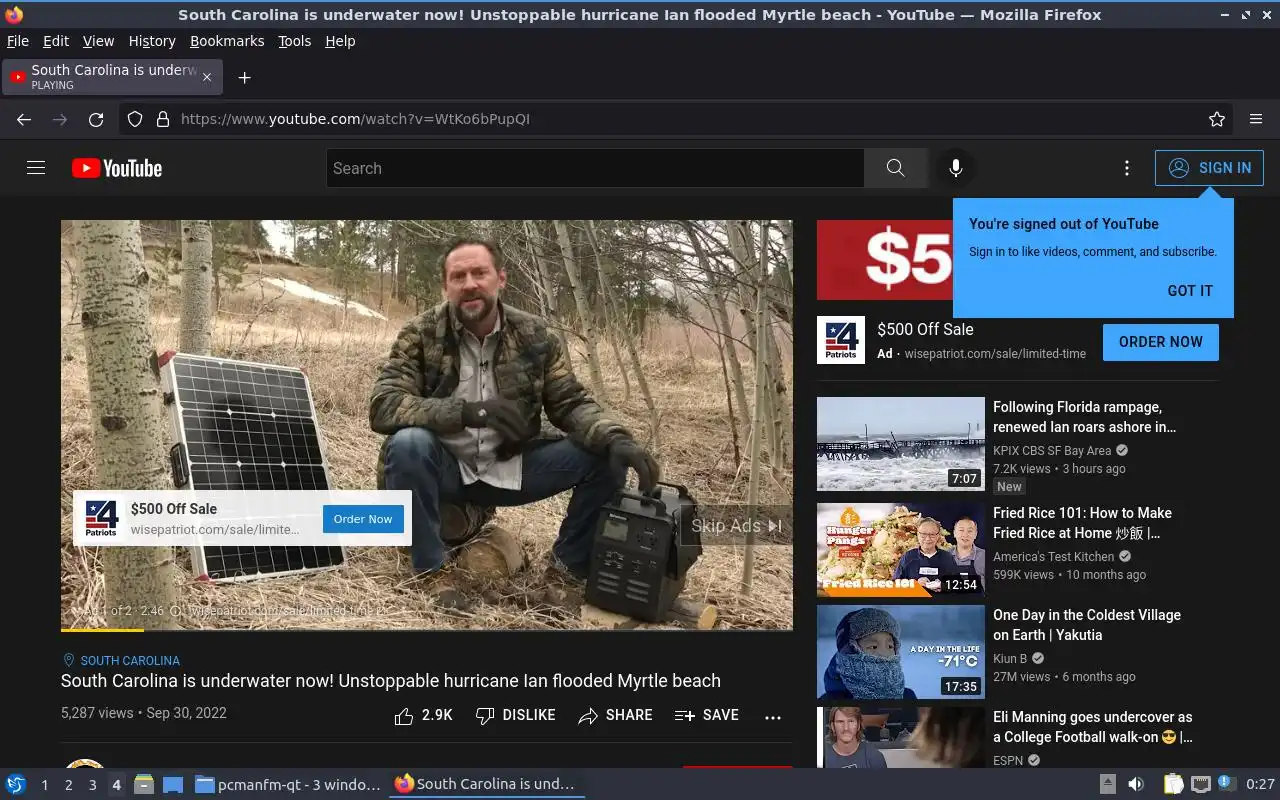
Task: Visit the KPIX CBS SF Bay Area channel
Action: click(1052, 451)
